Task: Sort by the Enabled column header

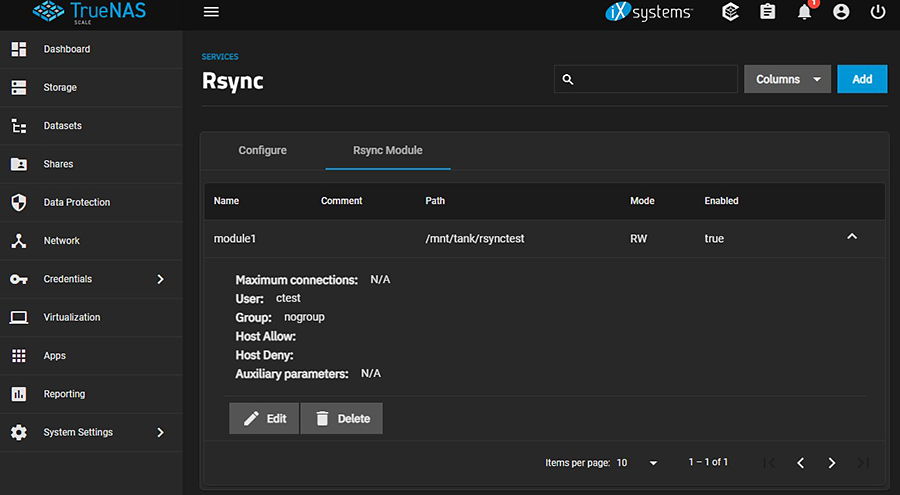Action: click(x=721, y=201)
